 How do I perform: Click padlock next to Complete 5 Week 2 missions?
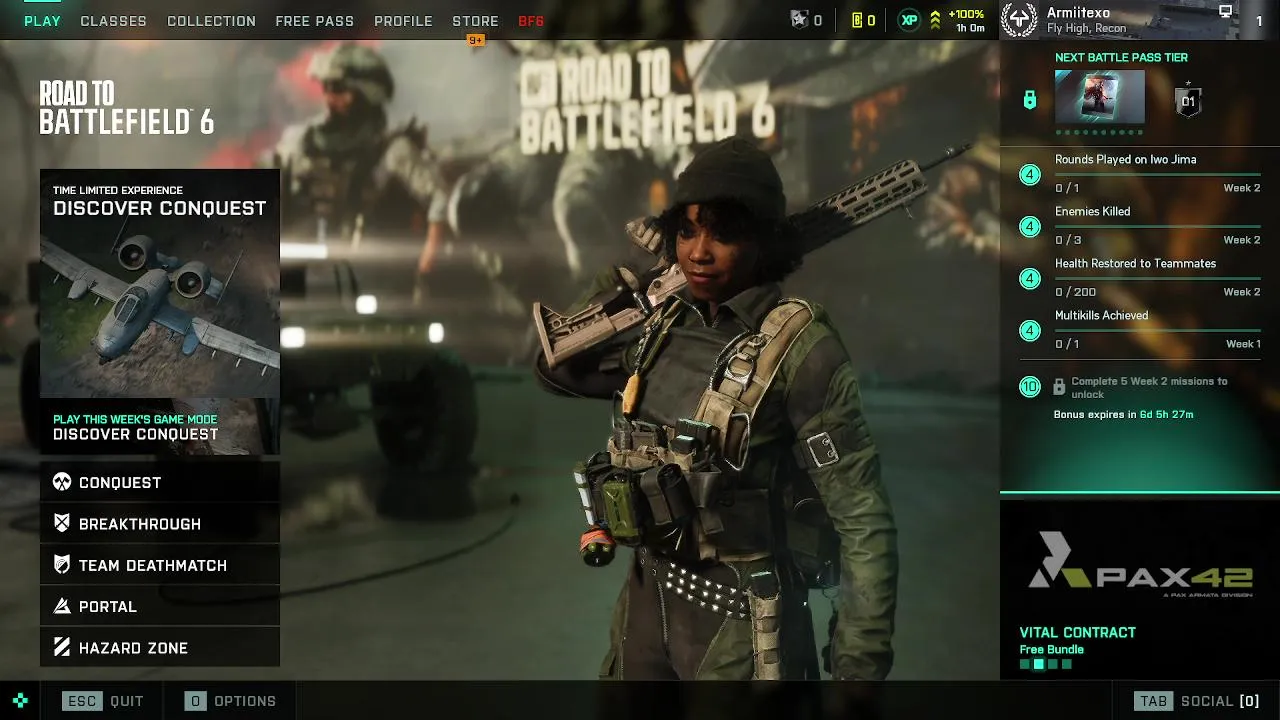[1059, 387]
